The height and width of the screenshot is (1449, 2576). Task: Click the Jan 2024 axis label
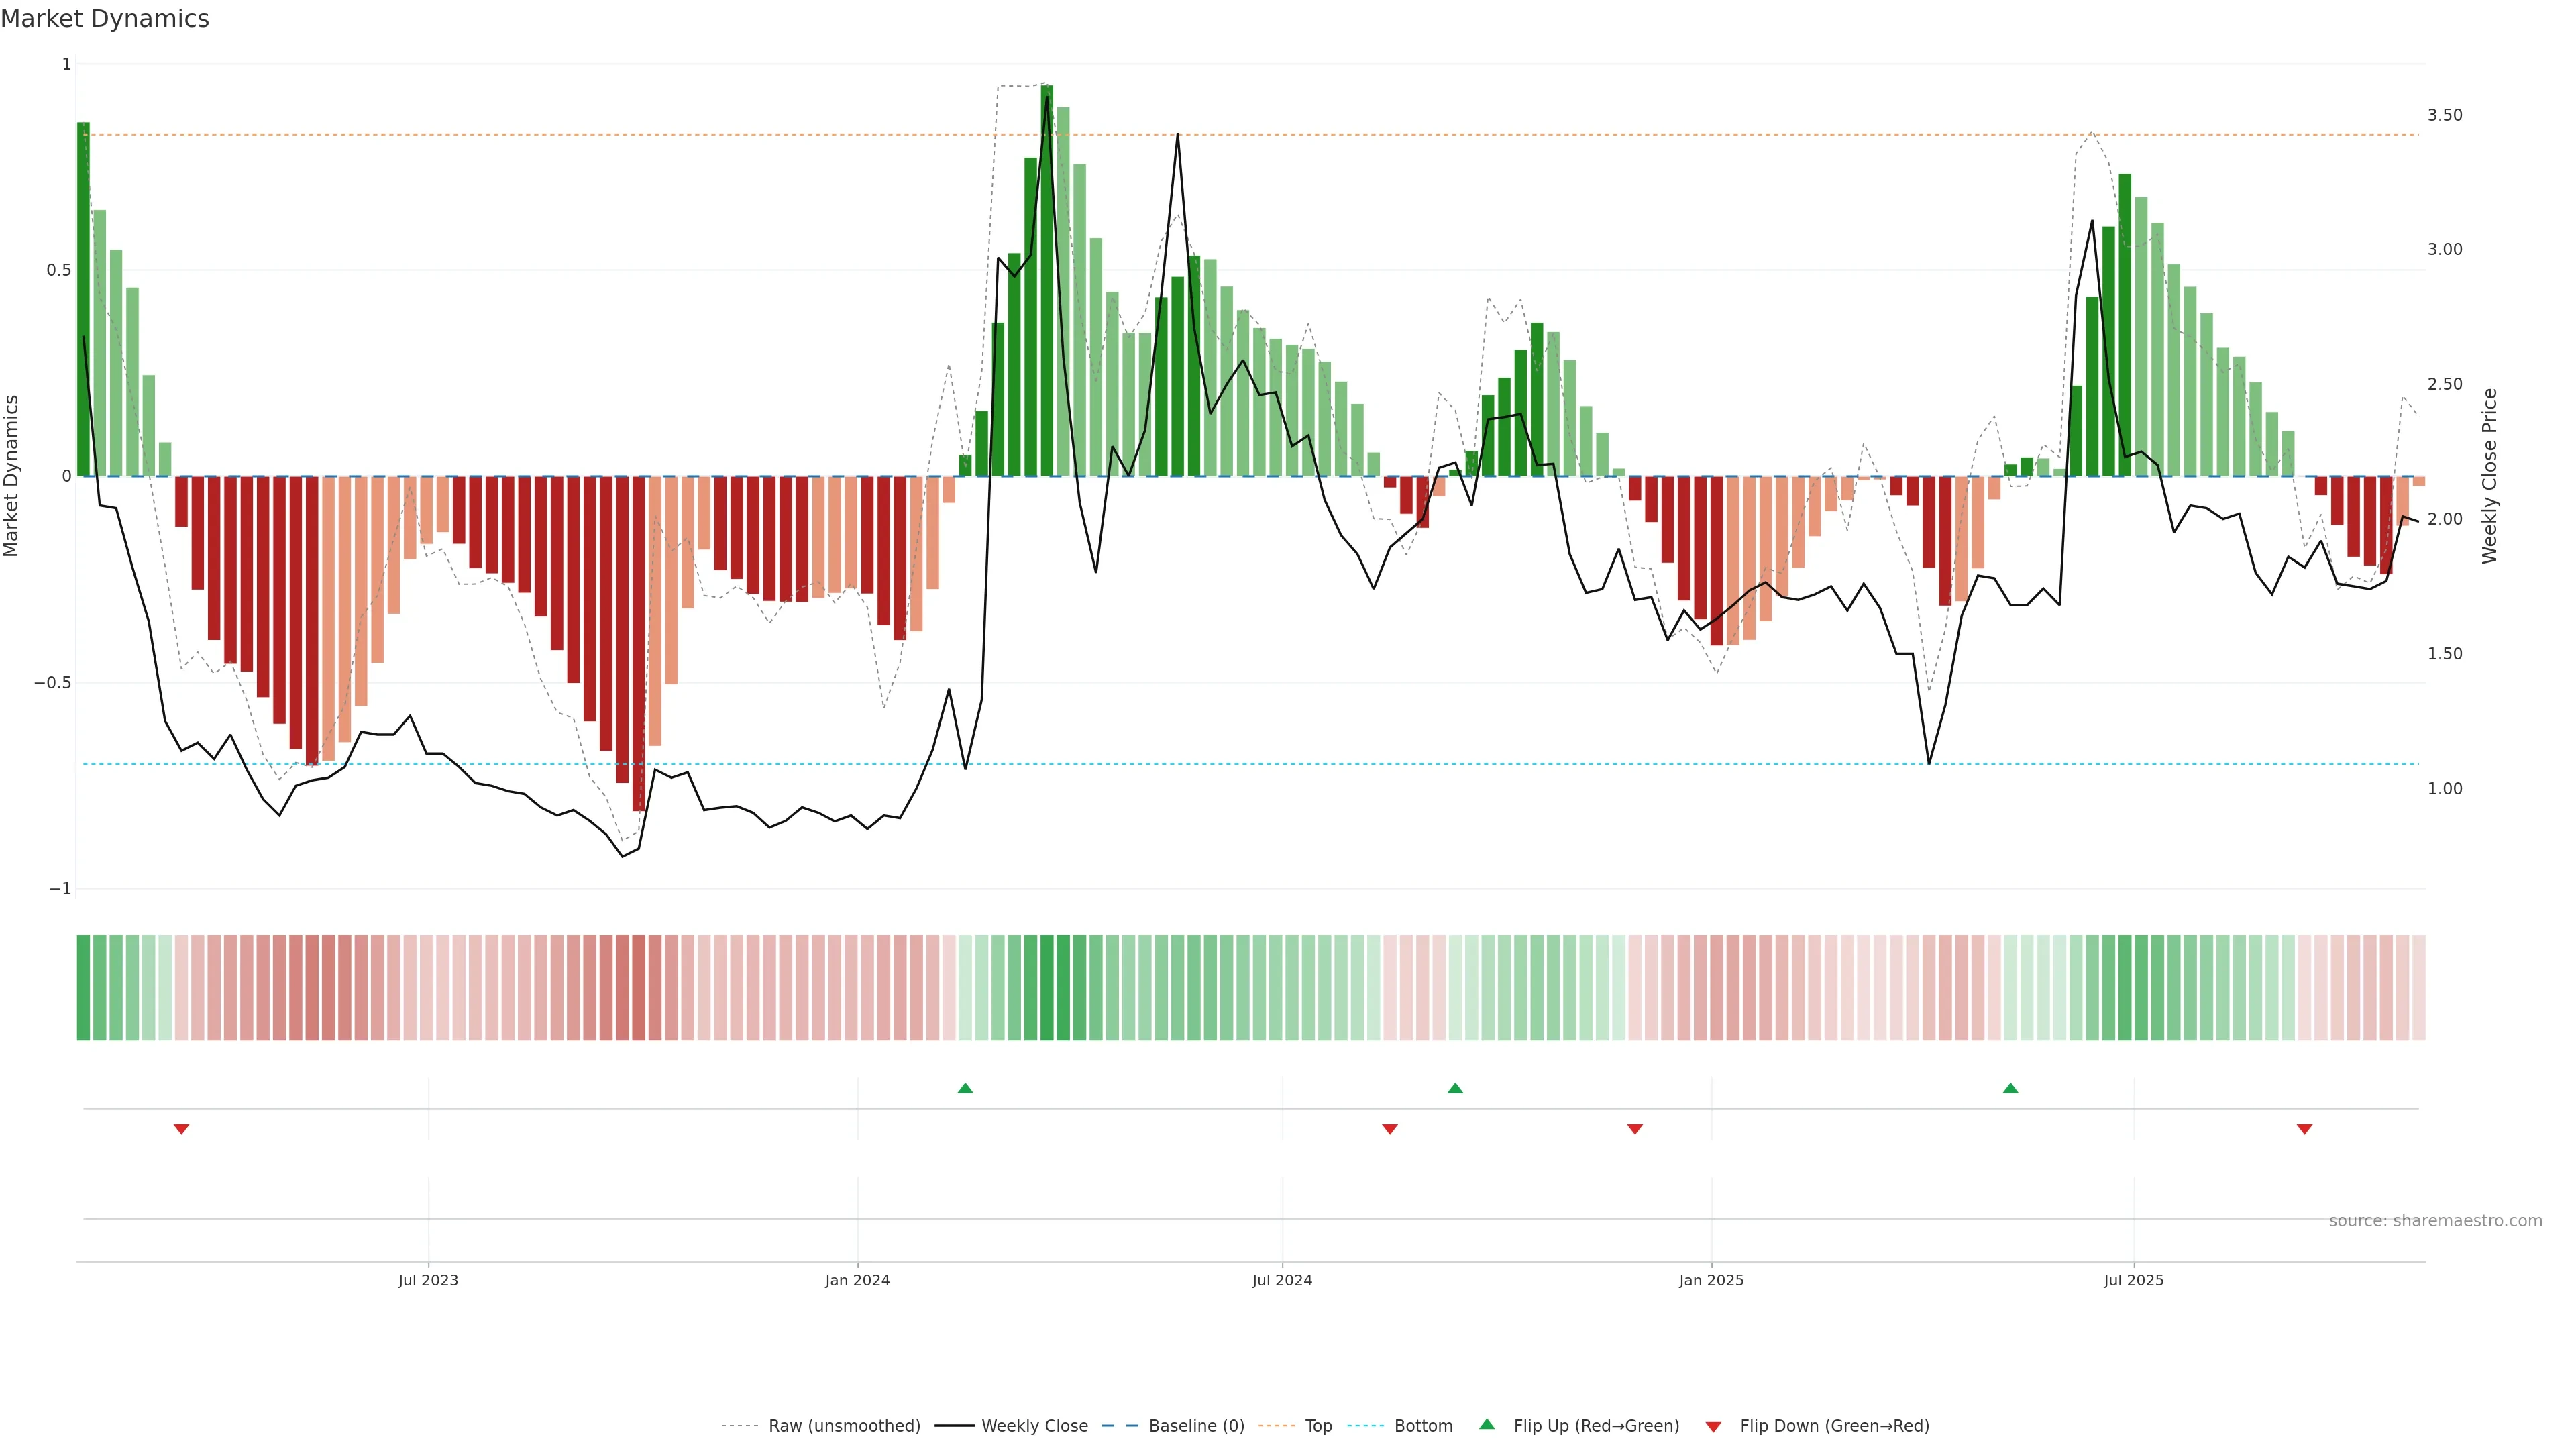(x=857, y=1280)
